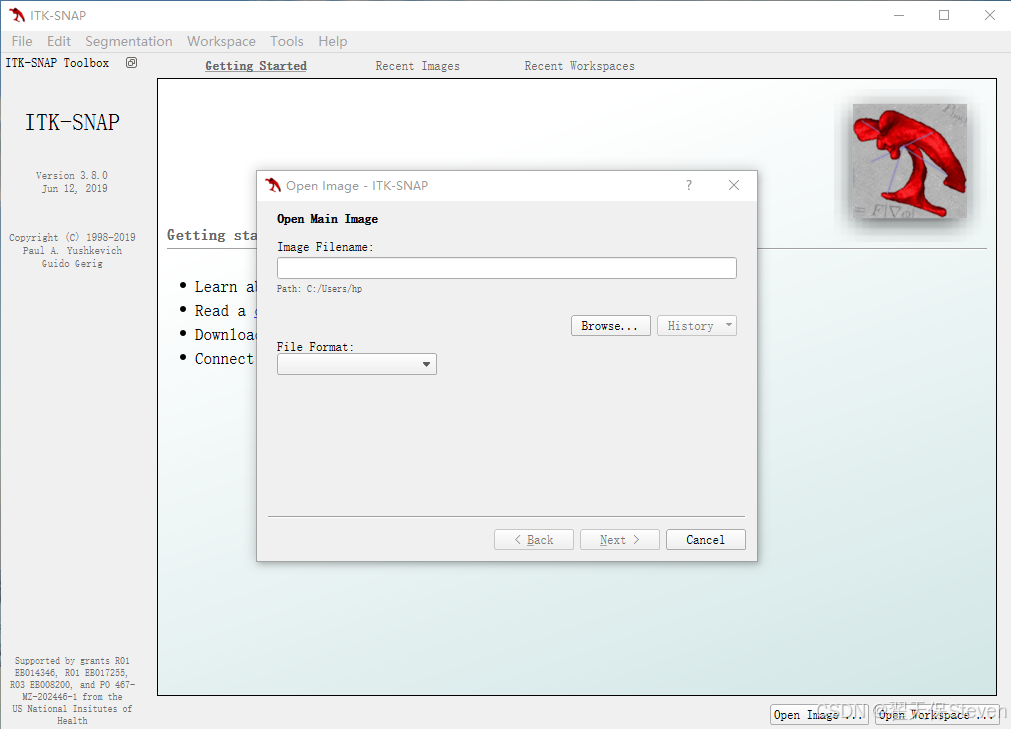Close the Open Image dialog
1011x729 pixels.
pos(734,185)
